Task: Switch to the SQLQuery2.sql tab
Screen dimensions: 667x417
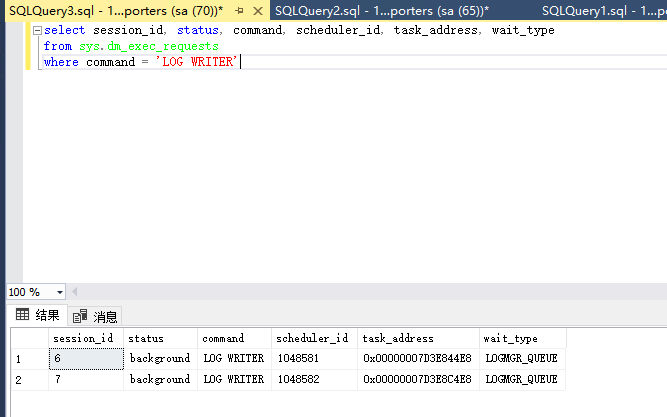Action: (x=382, y=11)
